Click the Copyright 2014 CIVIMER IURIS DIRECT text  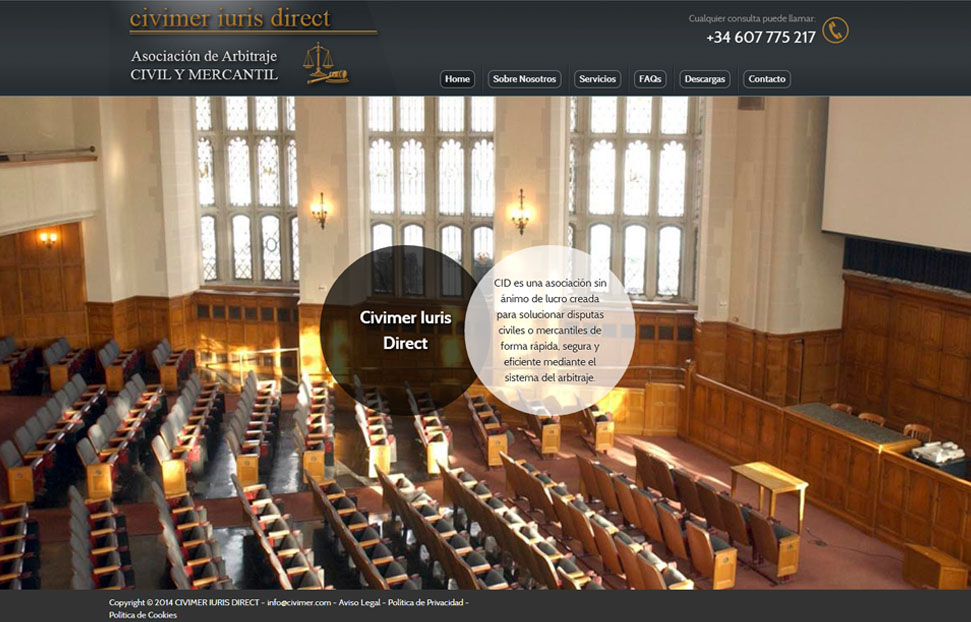[x=184, y=602]
